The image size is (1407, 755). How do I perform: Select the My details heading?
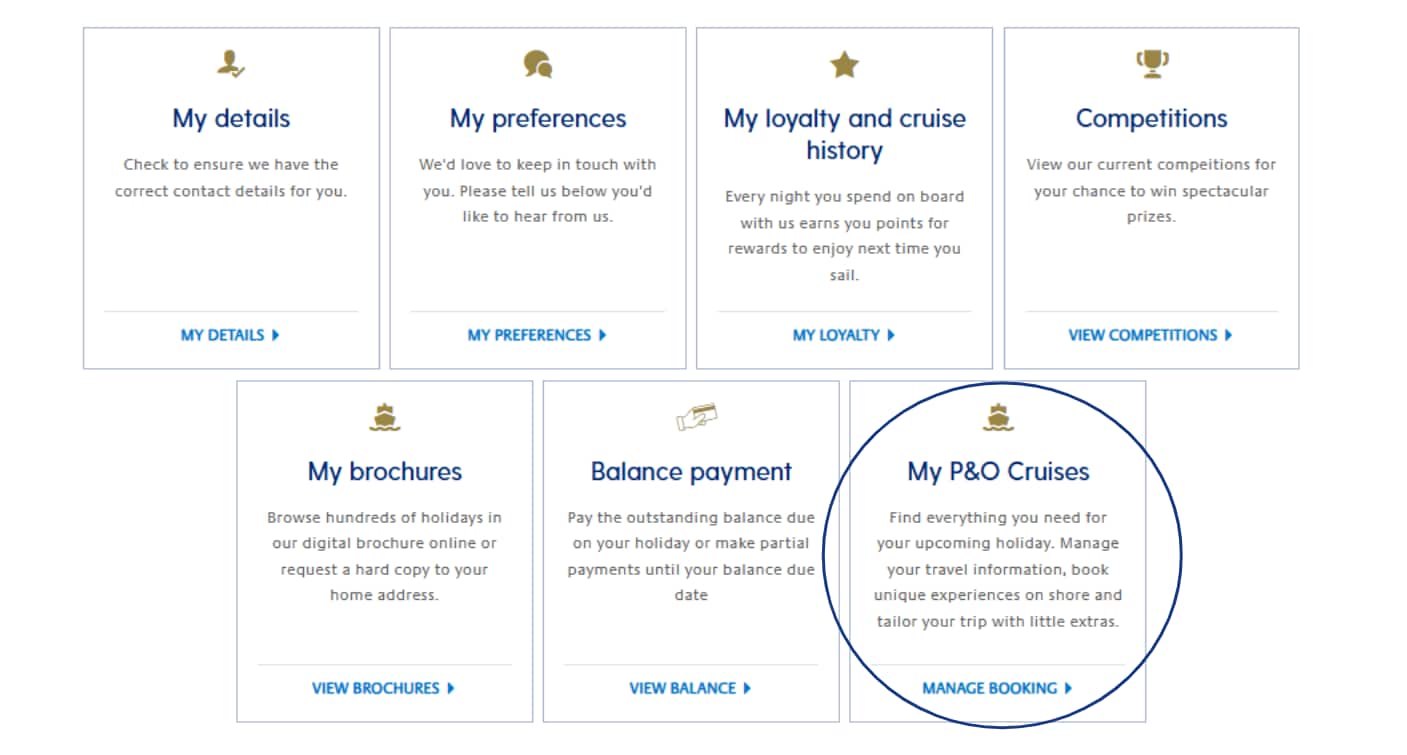point(231,118)
